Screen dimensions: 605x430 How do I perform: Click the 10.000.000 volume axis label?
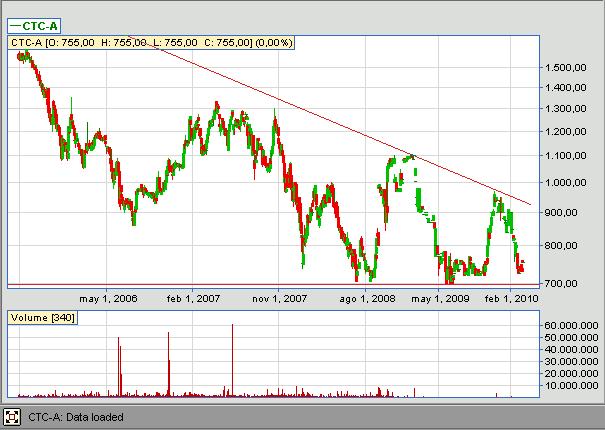(571, 386)
